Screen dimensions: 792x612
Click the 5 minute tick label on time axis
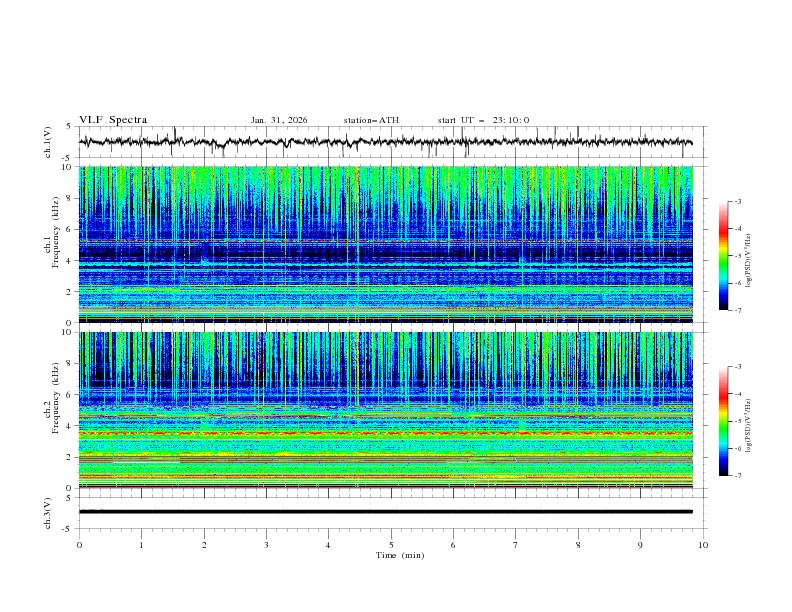pyautogui.click(x=392, y=545)
